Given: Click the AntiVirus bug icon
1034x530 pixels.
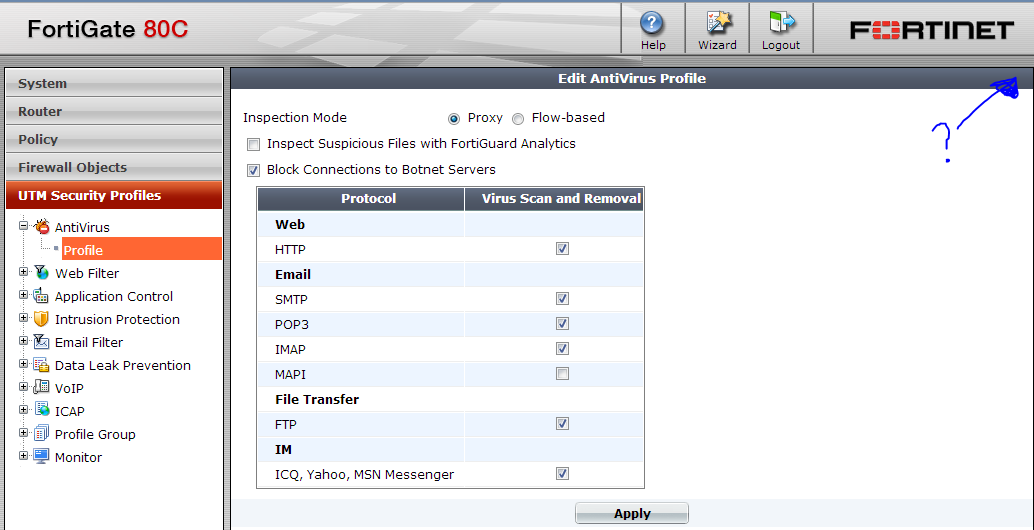Looking at the screenshot, I should [42, 227].
